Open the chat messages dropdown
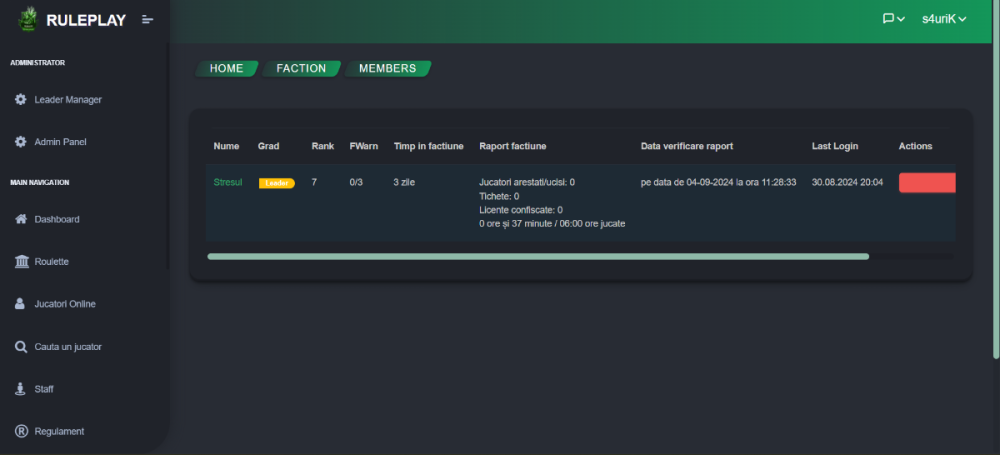 [893, 19]
